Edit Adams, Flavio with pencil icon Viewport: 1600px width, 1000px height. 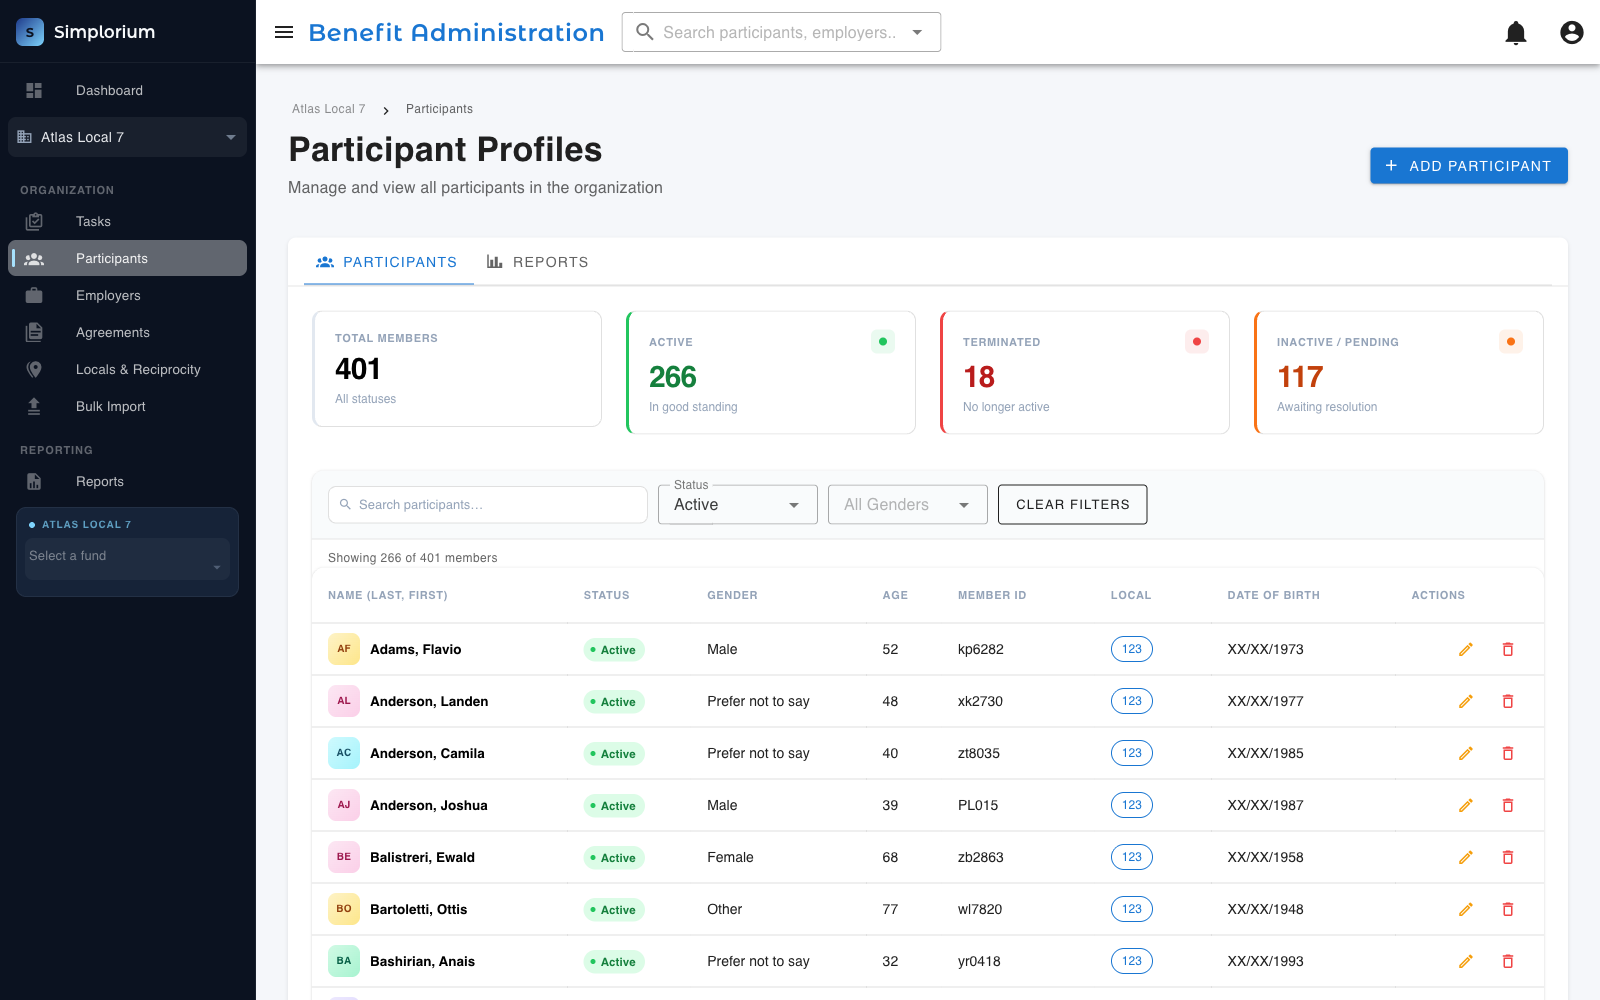pyautogui.click(x=1465, y=649)
